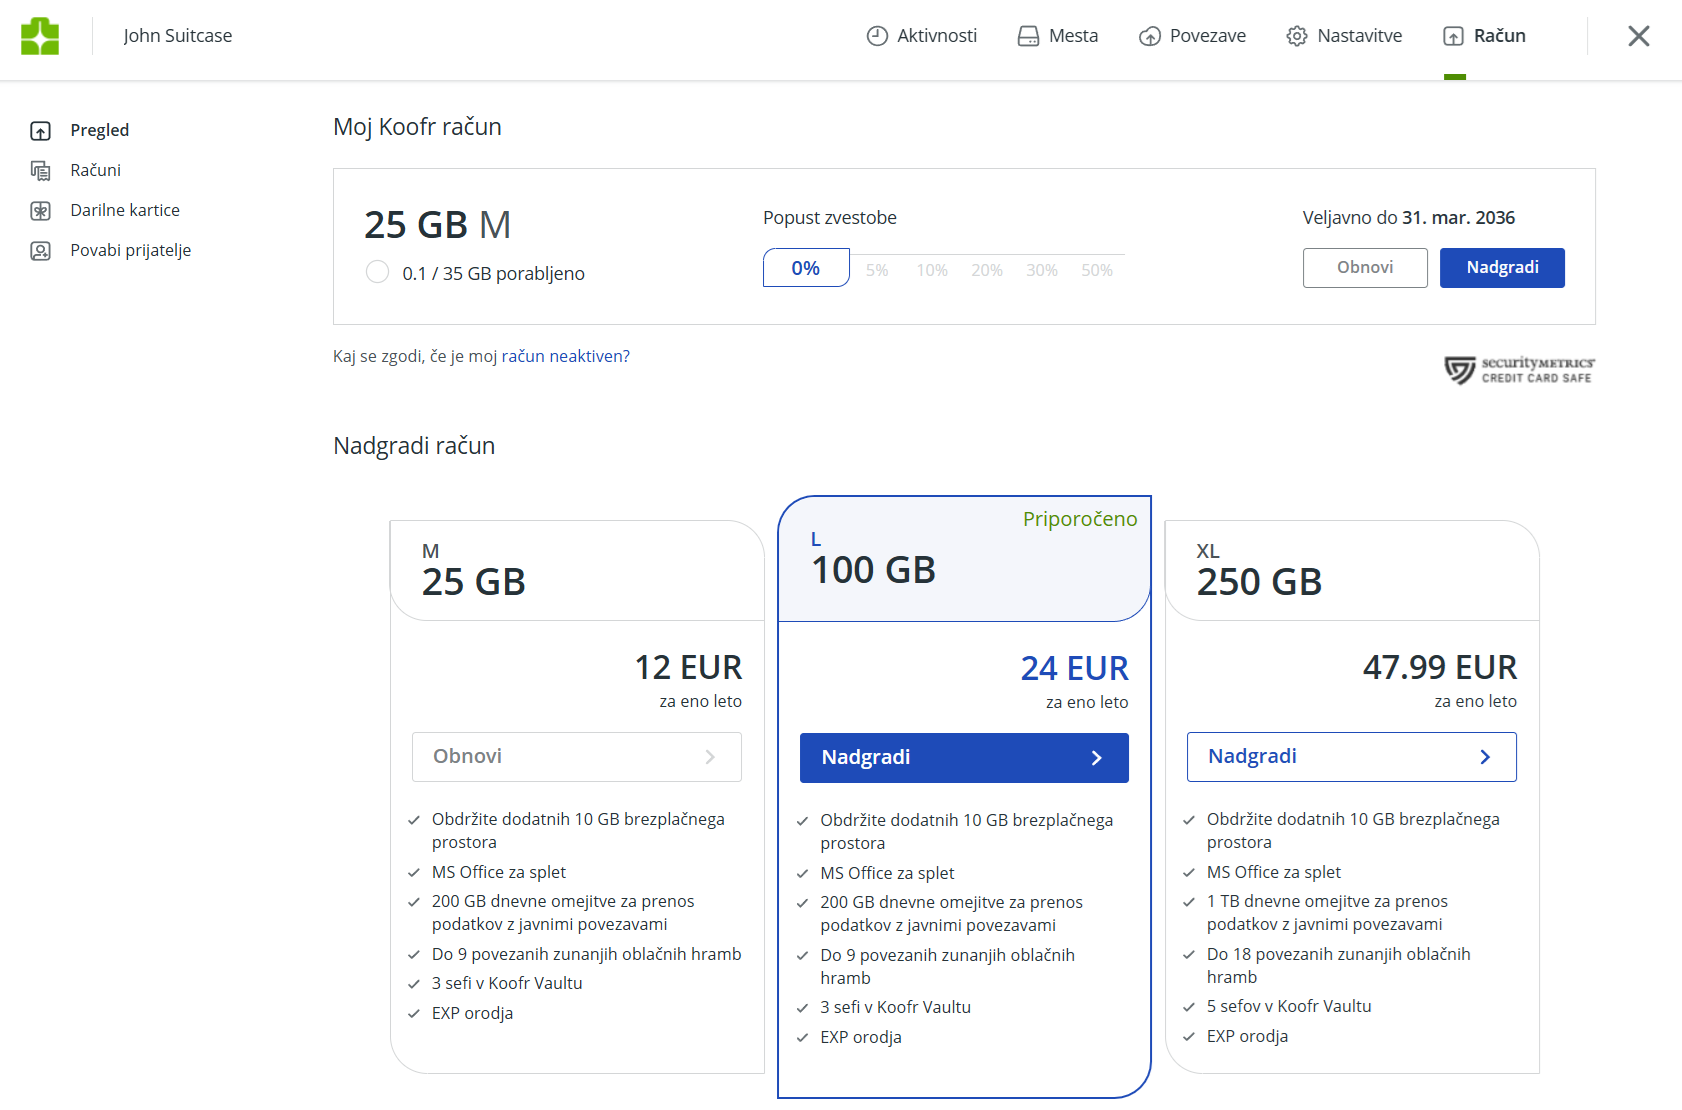Click Obnovi button in current plan box
Image resolution: width=1682 pixels, height=1110 pixels.
click(1365, 268)
